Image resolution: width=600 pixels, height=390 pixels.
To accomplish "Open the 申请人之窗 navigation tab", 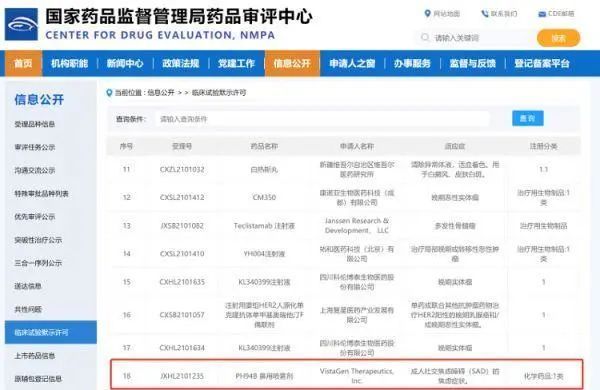I will click(352, 64).
